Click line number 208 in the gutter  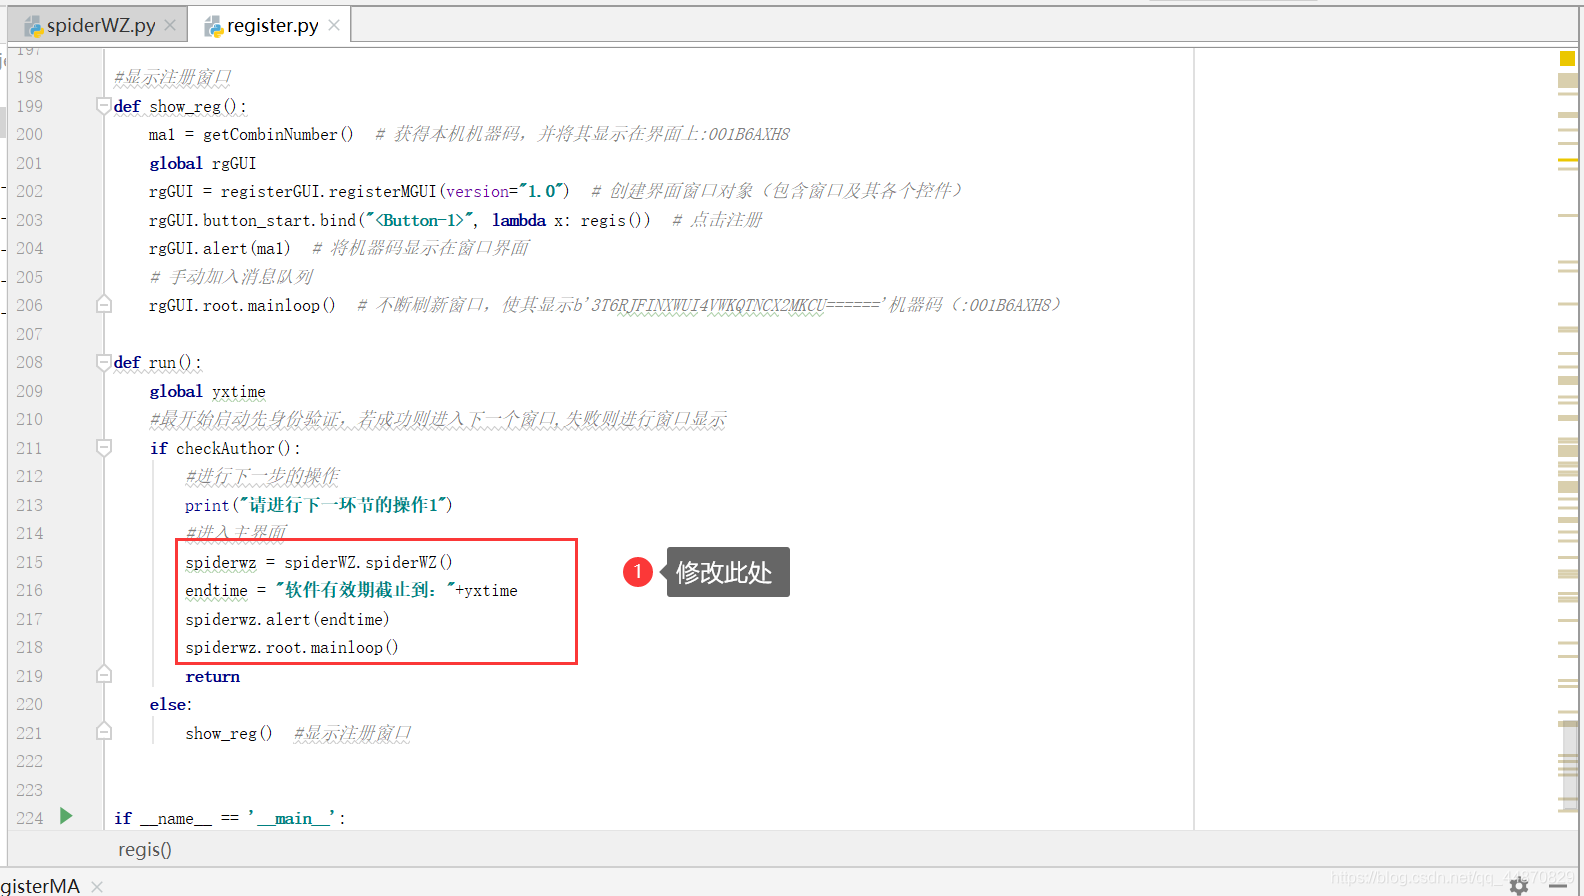(30, 362)
